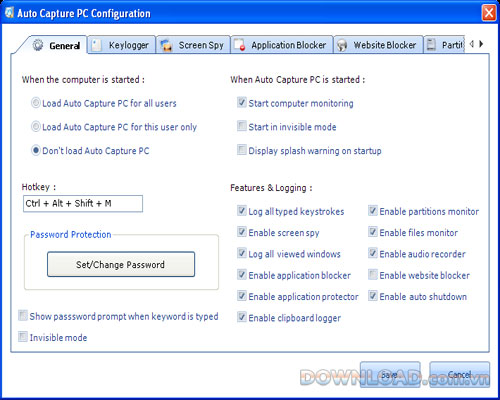Switch to the Screen Spy tab
The height and width of the screenshot is (400, 500).
point(193,45)
